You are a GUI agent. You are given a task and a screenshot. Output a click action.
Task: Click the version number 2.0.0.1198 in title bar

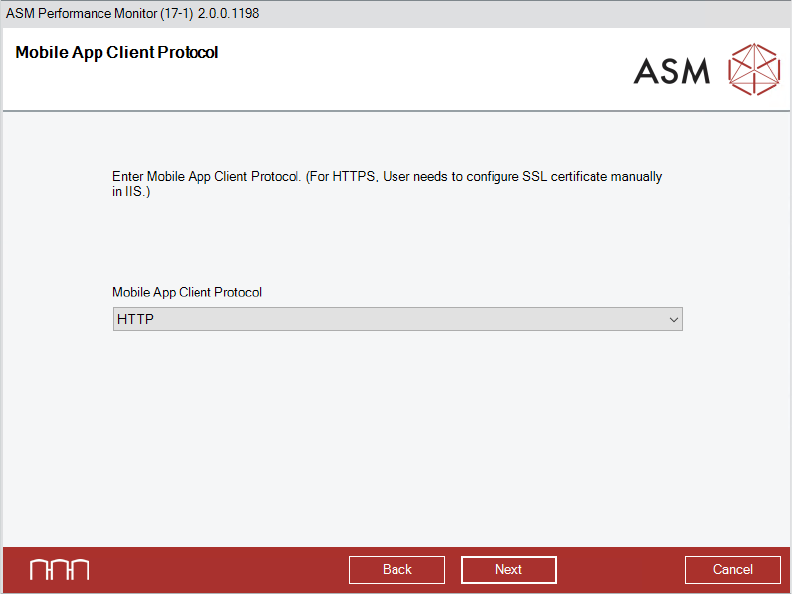(228, 14)
